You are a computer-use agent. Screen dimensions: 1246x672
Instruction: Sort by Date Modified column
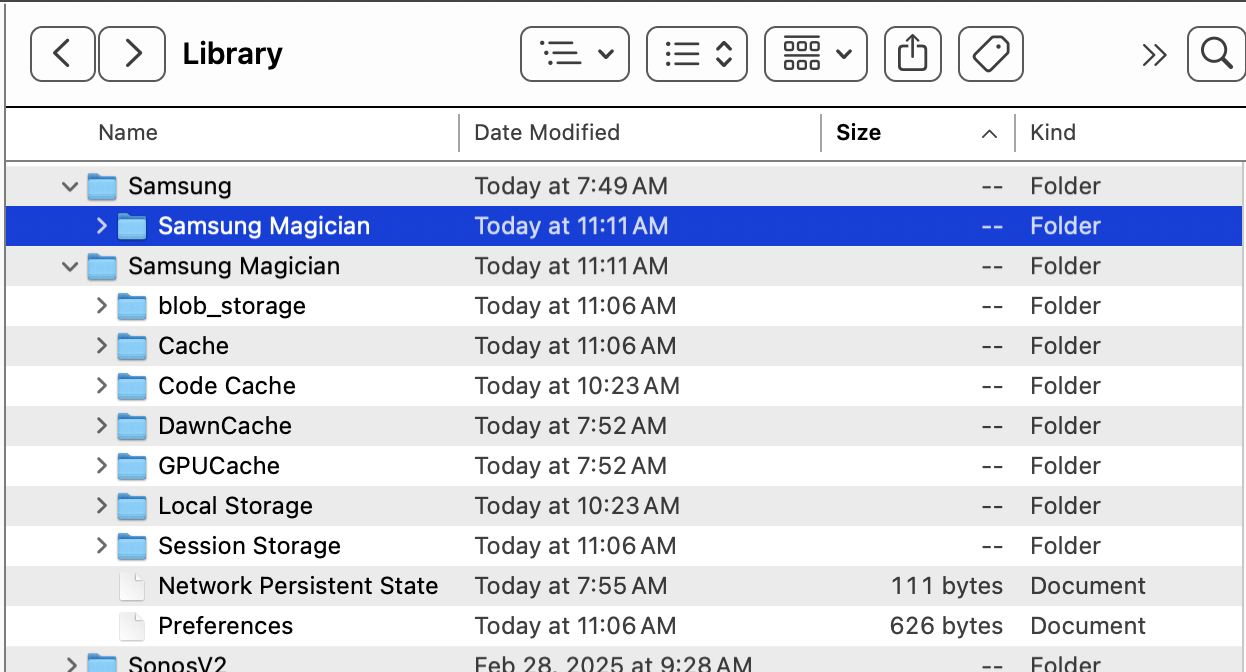(547, 133)
